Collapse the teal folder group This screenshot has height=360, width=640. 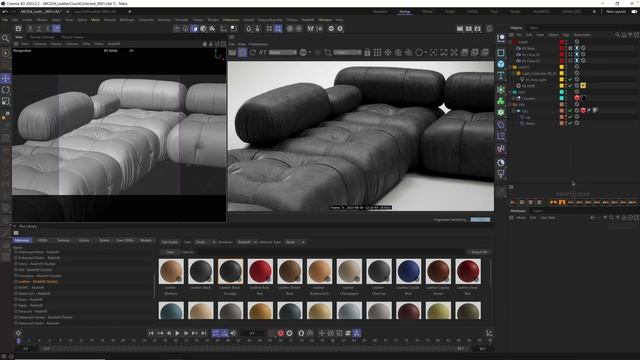[510, 92]
